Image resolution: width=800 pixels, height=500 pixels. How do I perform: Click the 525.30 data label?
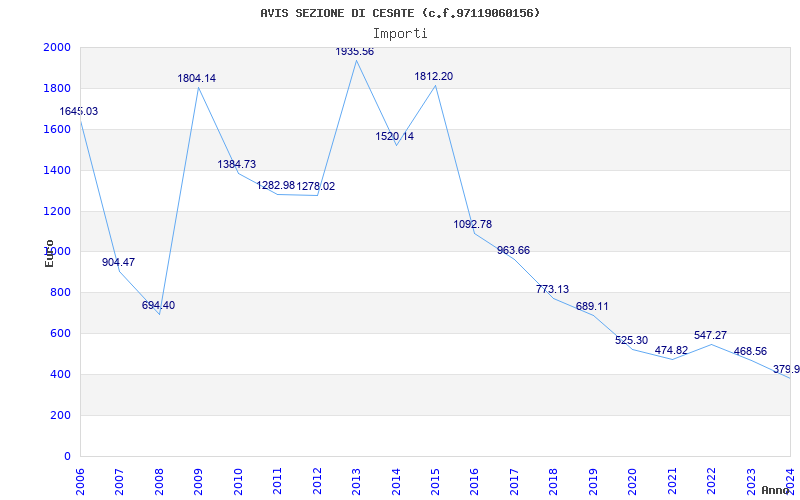632,340
